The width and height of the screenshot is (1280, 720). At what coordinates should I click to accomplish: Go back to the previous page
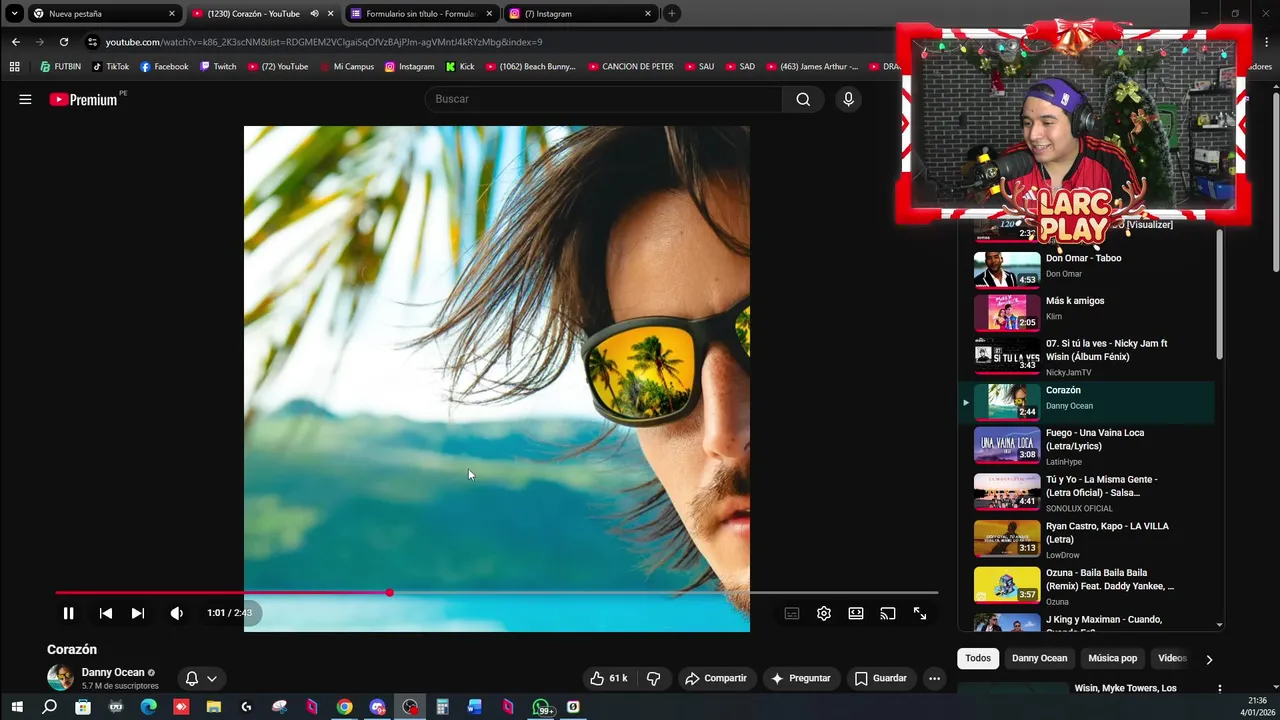[x=16, y=42]
